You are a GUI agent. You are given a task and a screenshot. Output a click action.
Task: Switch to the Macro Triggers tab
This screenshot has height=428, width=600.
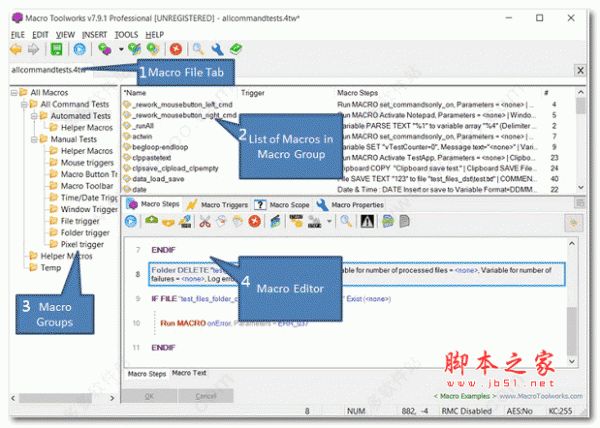[x=217, y=205]
